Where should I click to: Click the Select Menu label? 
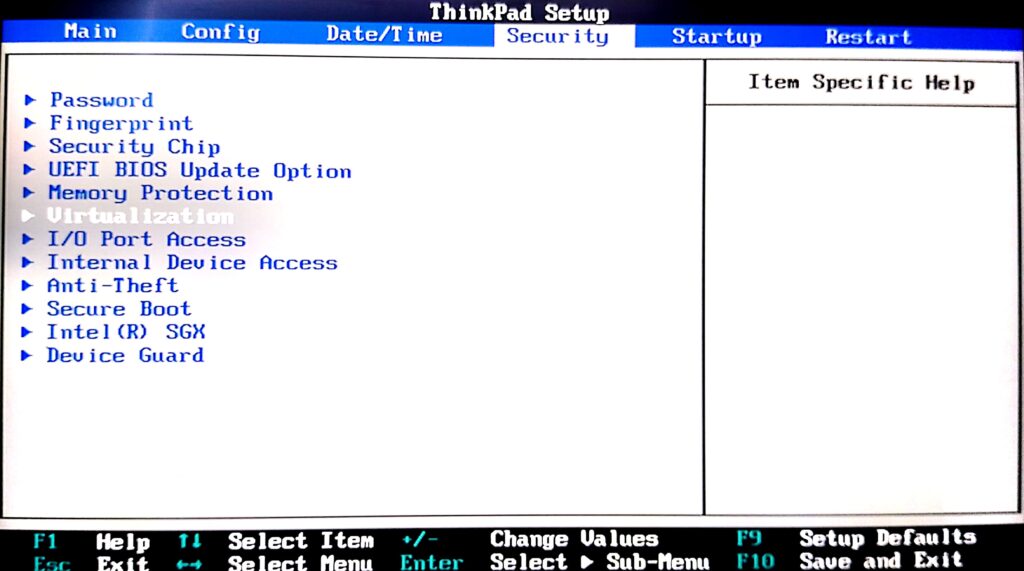(x=300, y=563)
